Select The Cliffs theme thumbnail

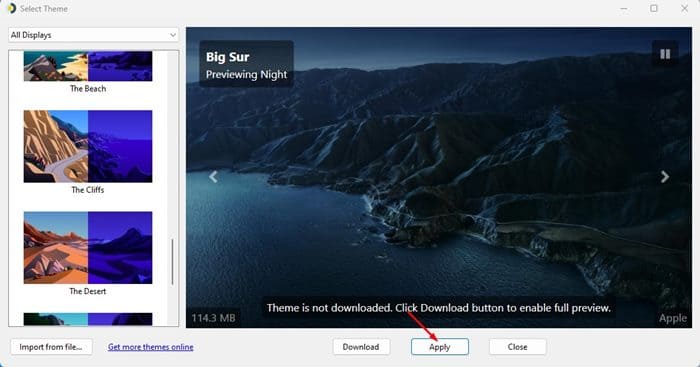point(88,146)
